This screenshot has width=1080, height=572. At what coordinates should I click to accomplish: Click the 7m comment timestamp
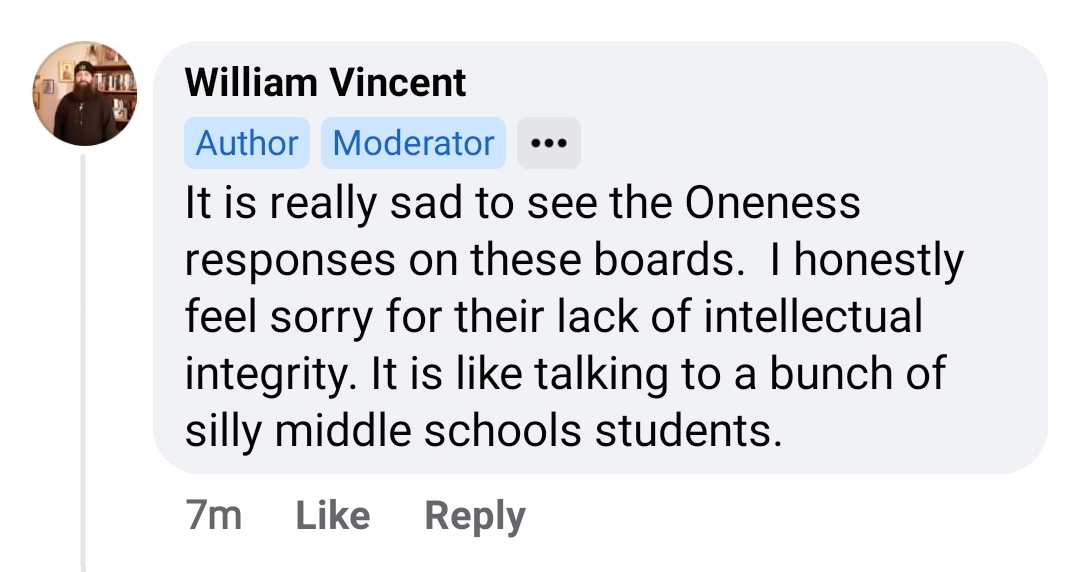point(213,516)
